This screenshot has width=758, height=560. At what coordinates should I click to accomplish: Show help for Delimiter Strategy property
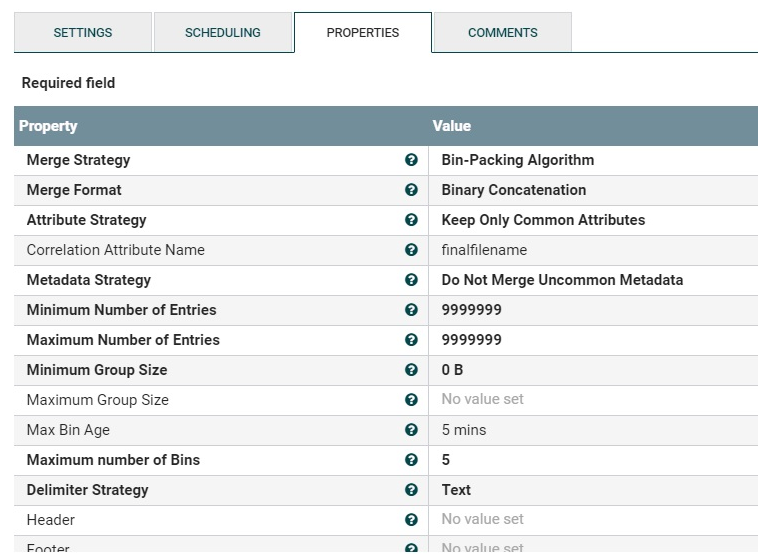[x=411, y=490]
